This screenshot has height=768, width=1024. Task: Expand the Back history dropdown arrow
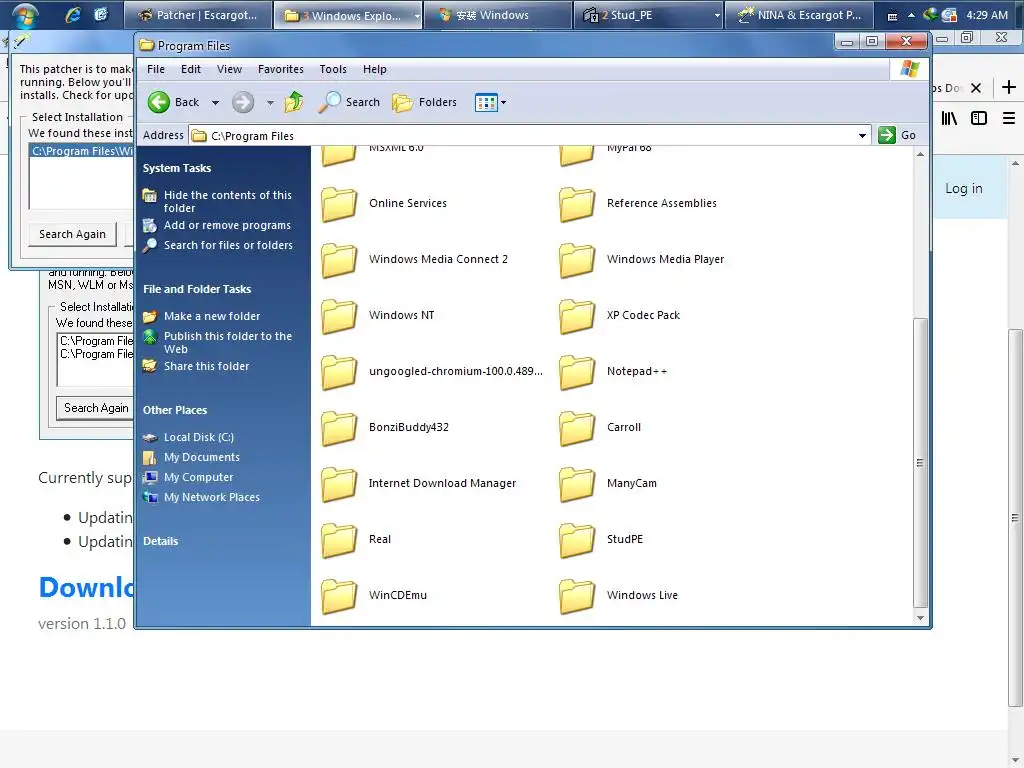pos(215,103)
